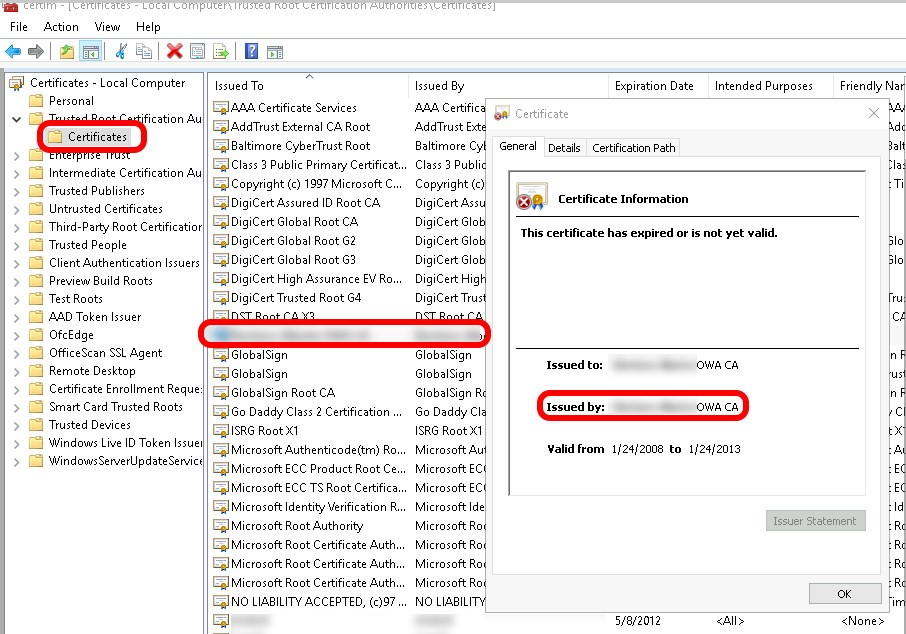
Task: Toggle the Show/Hide Console Tree icon
Action: pos(92,50)
